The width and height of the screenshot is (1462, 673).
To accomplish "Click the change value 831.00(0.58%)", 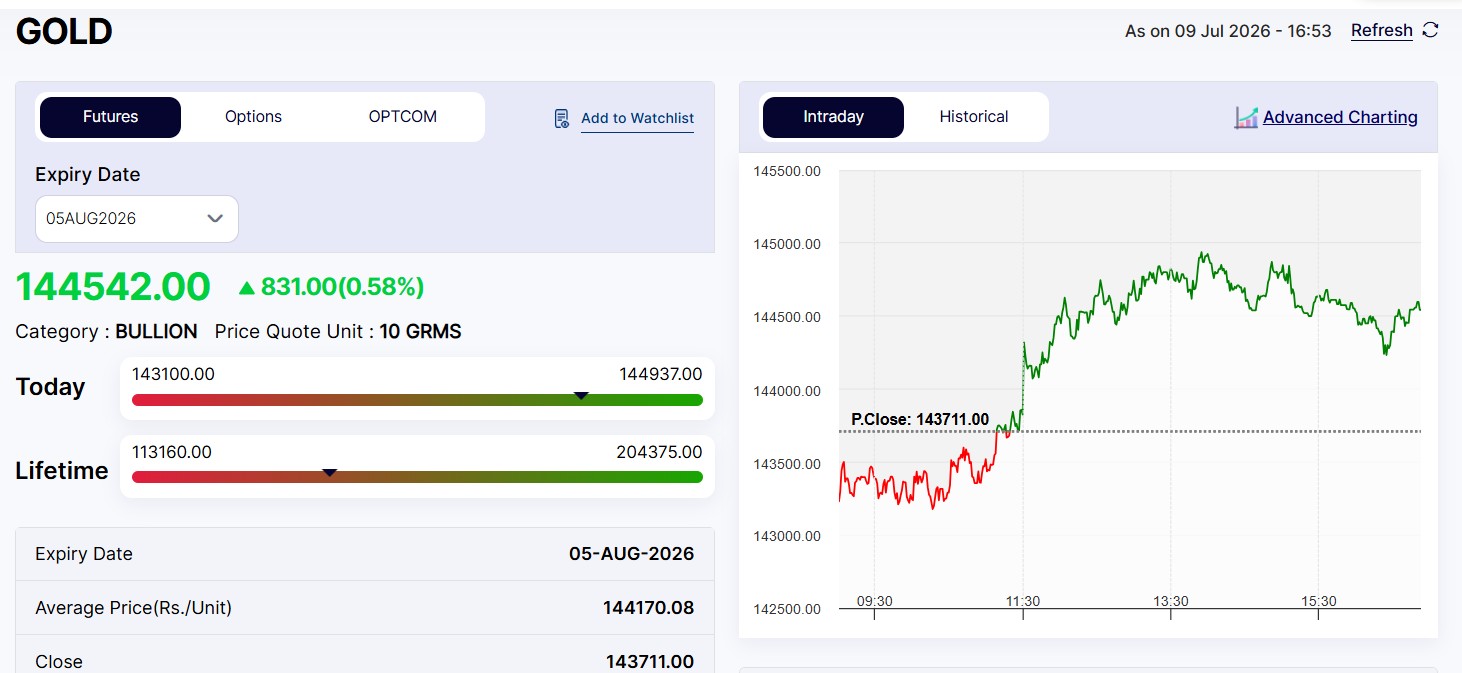I will (x=342, y=288).
